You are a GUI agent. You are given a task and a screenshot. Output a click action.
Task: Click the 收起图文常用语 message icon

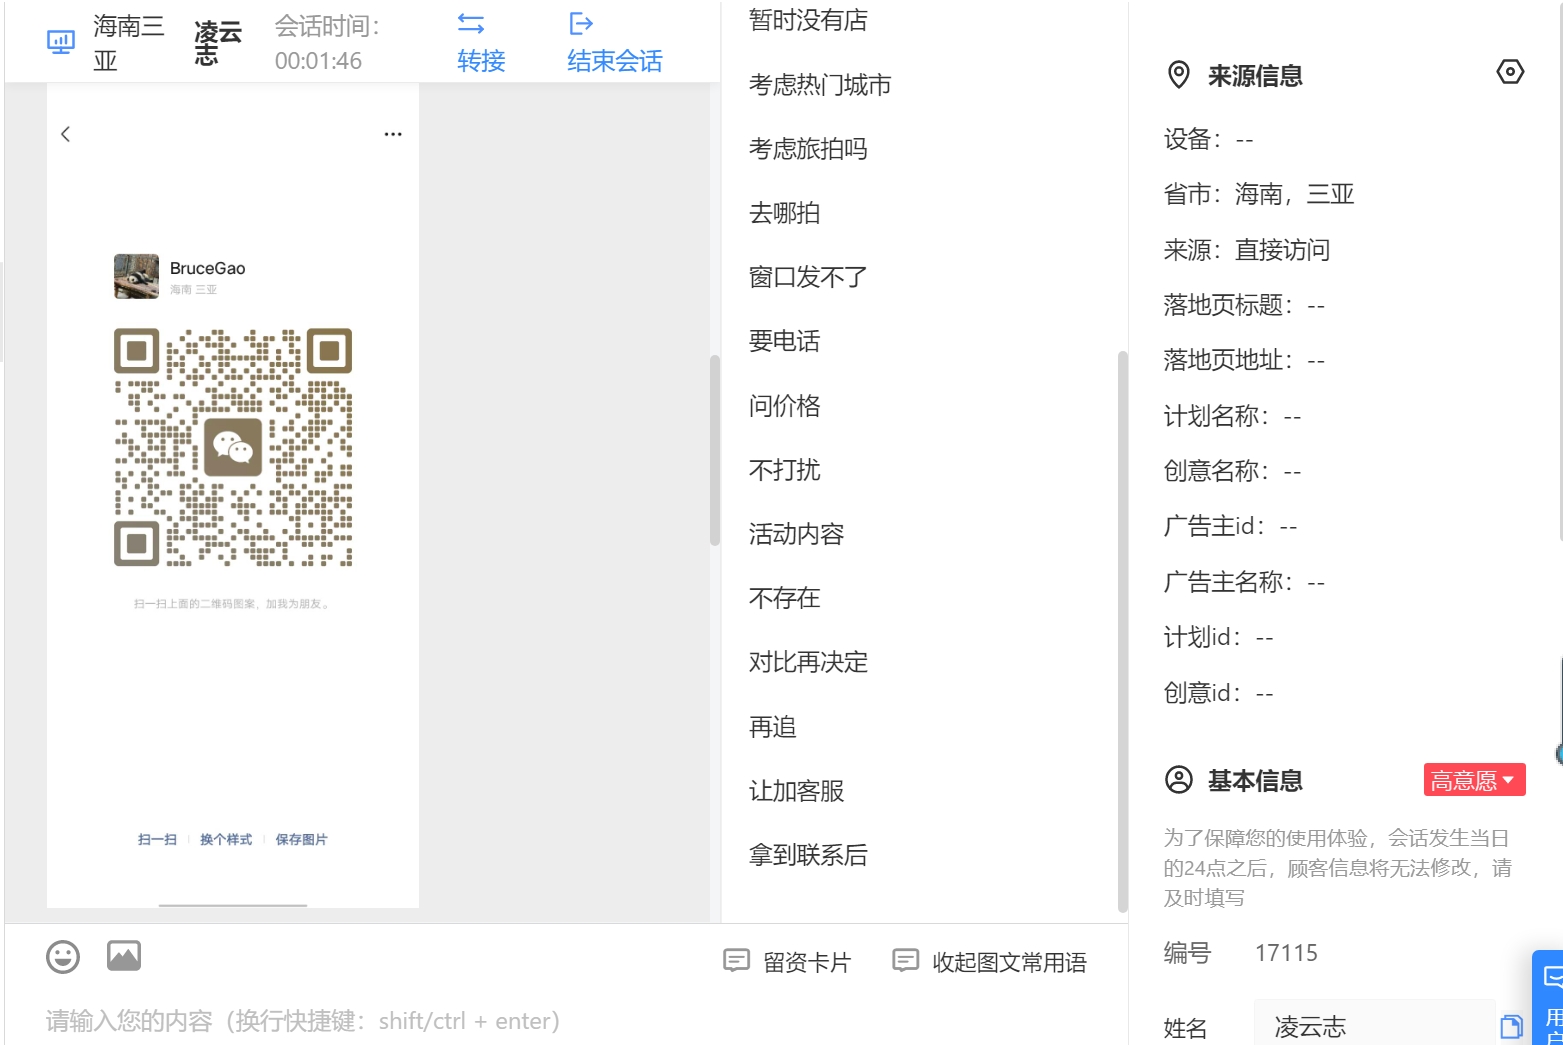coord(905,961)
